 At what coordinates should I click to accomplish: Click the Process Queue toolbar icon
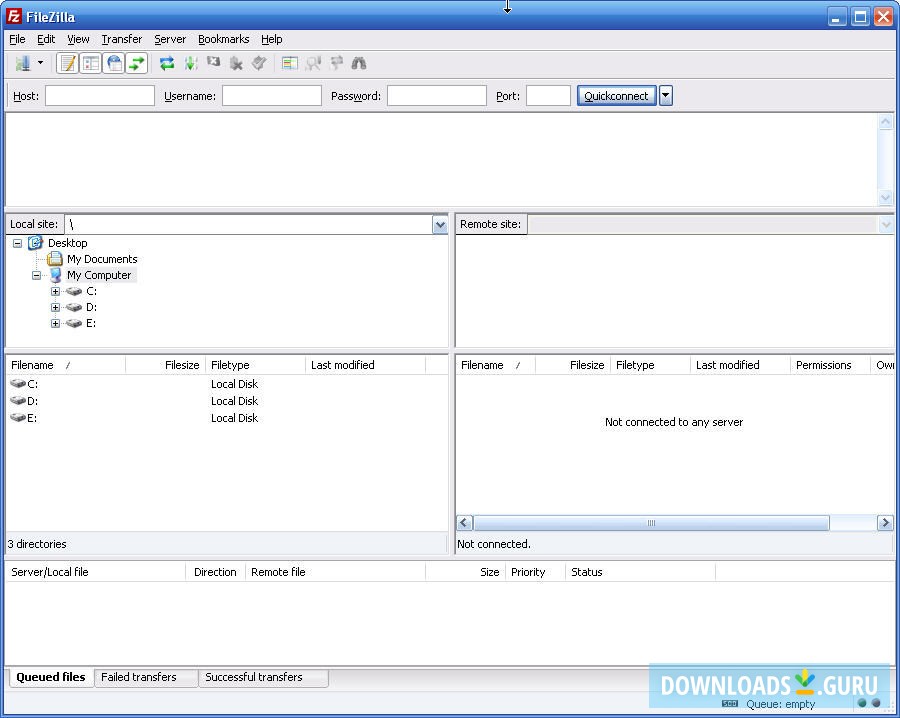pos(191,63)
